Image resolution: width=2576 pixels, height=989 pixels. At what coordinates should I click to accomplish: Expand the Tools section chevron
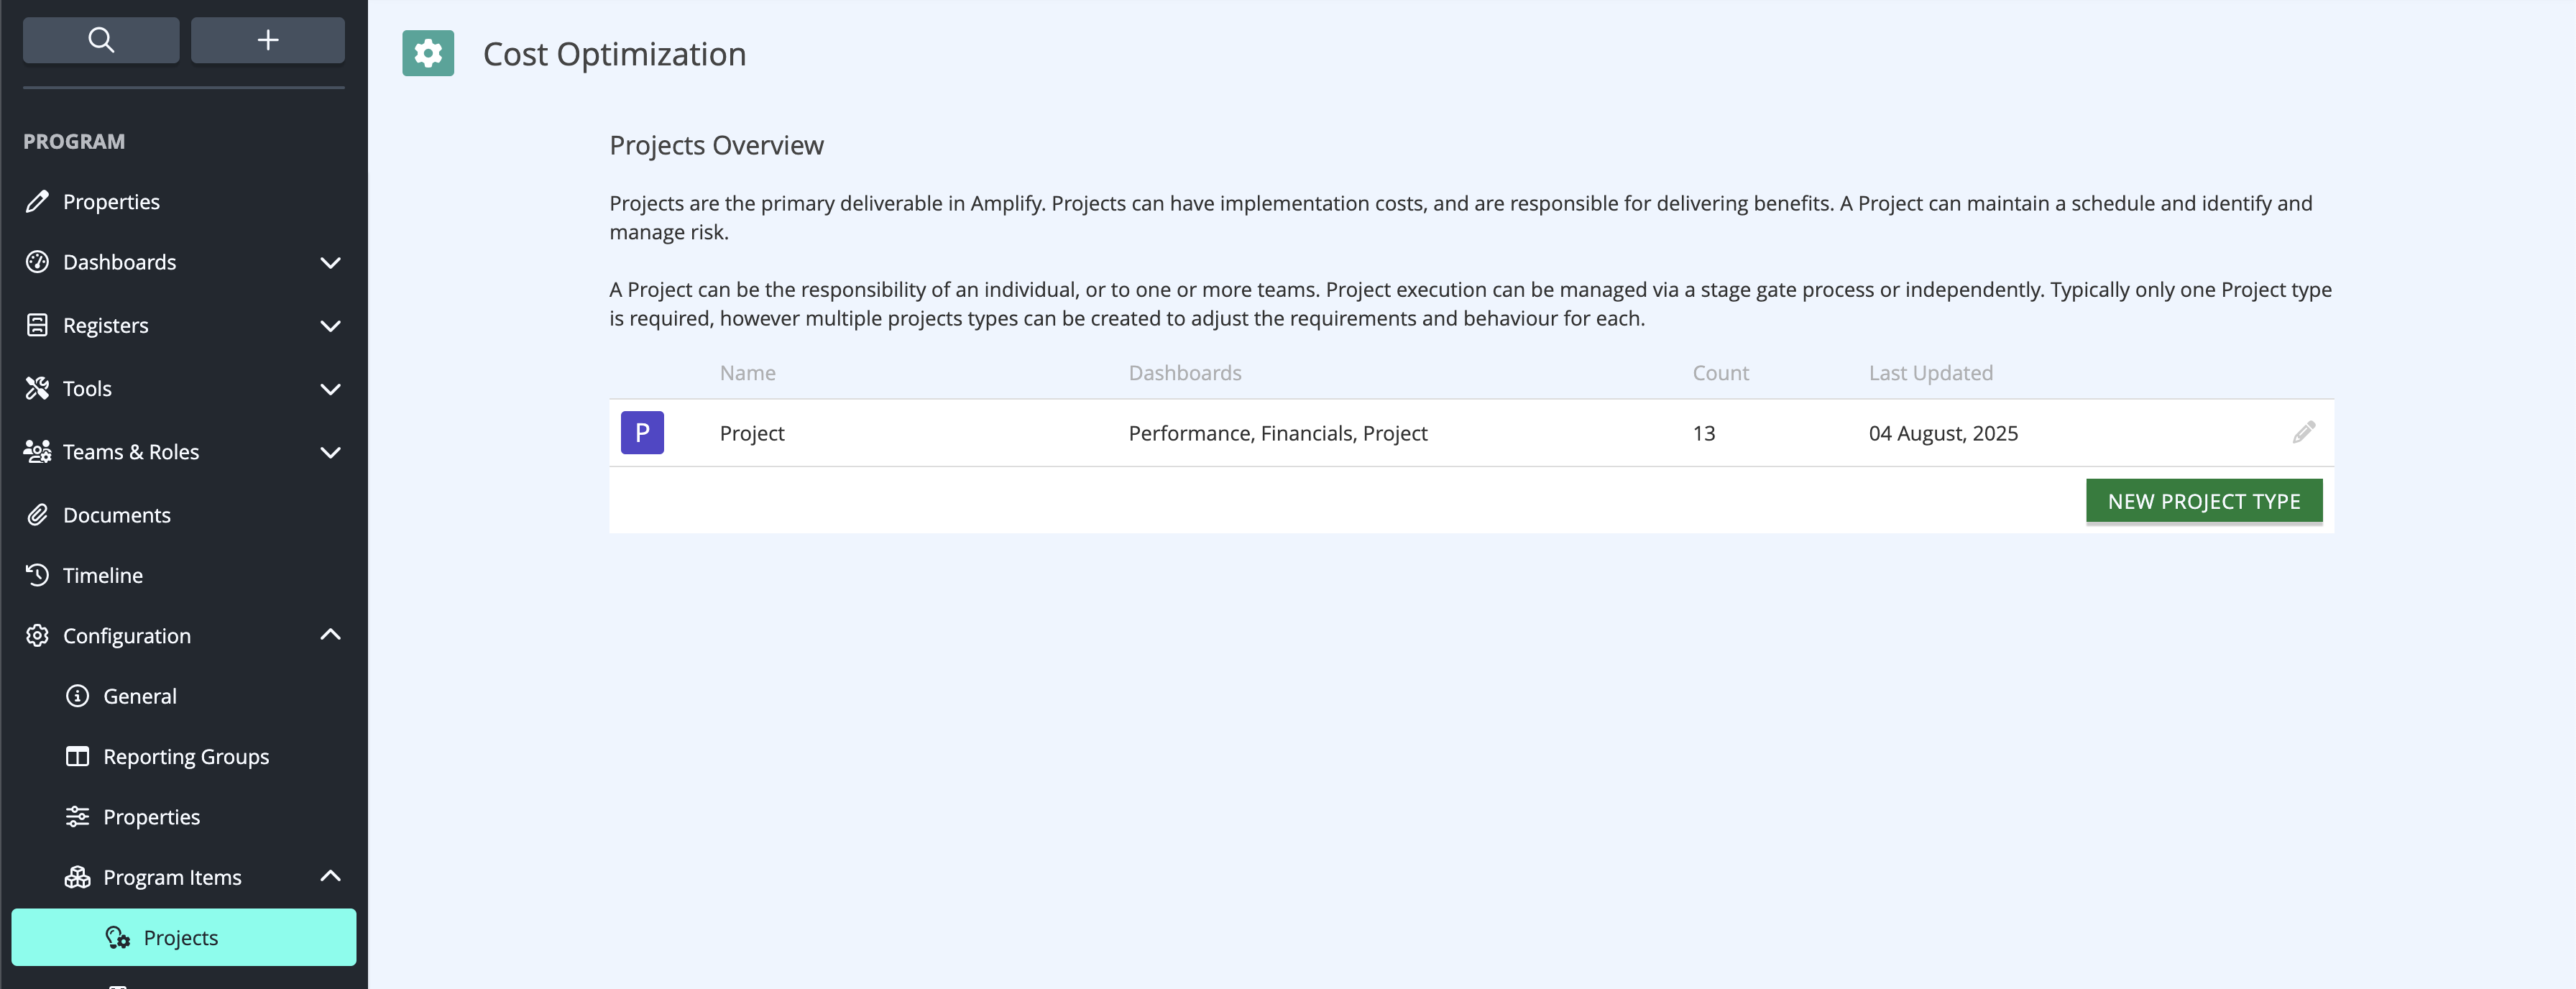pyautogui.click(x=330, y=389)
